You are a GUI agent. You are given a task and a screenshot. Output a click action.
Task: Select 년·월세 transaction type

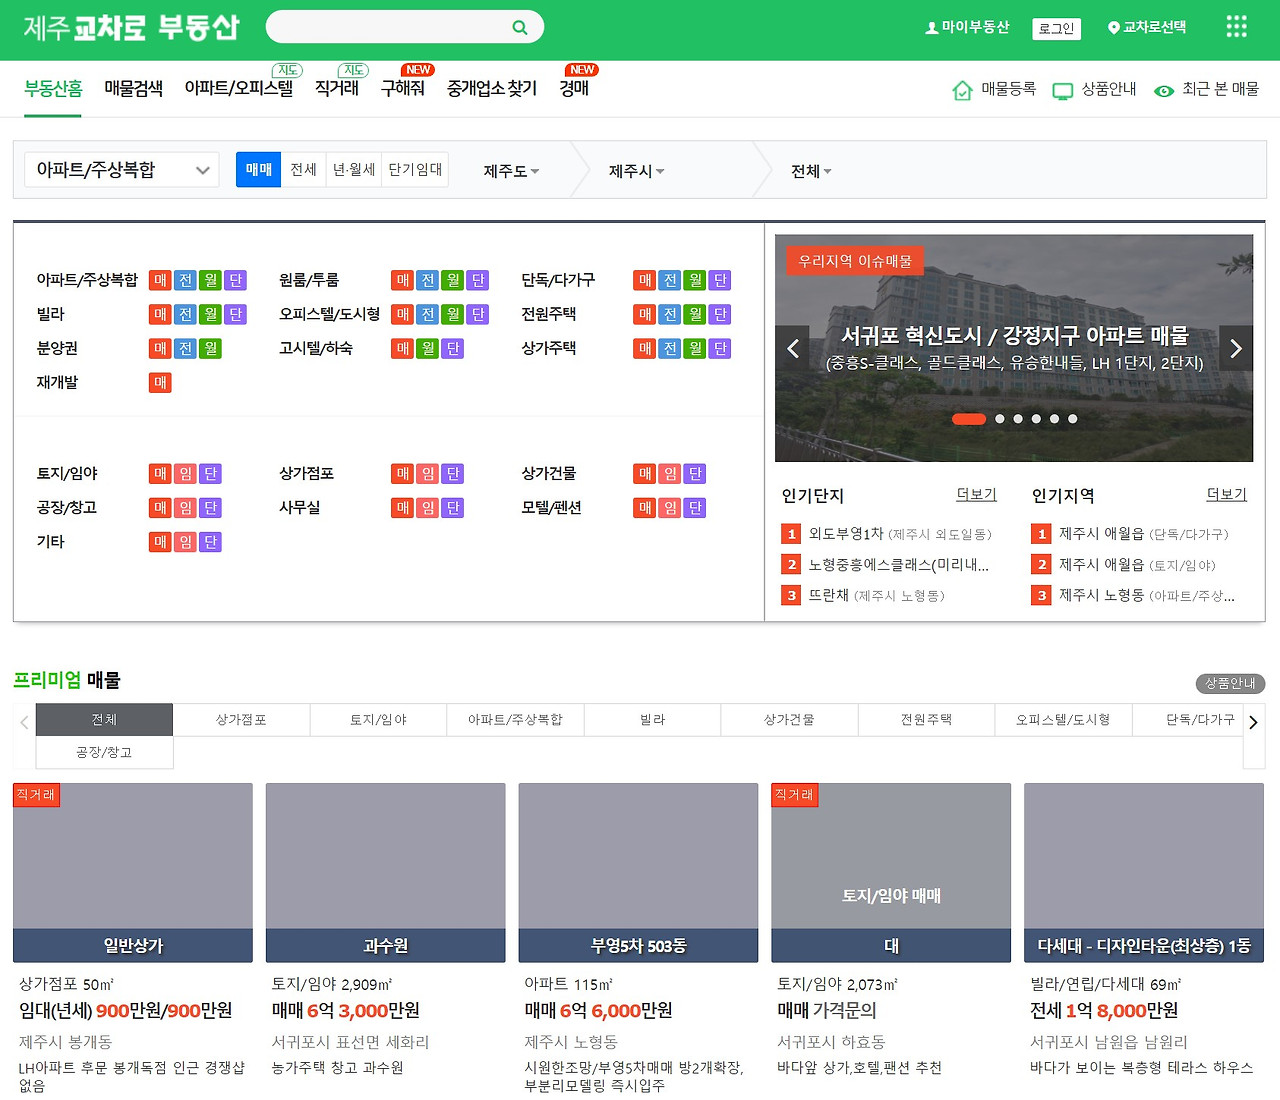[354, 170]
